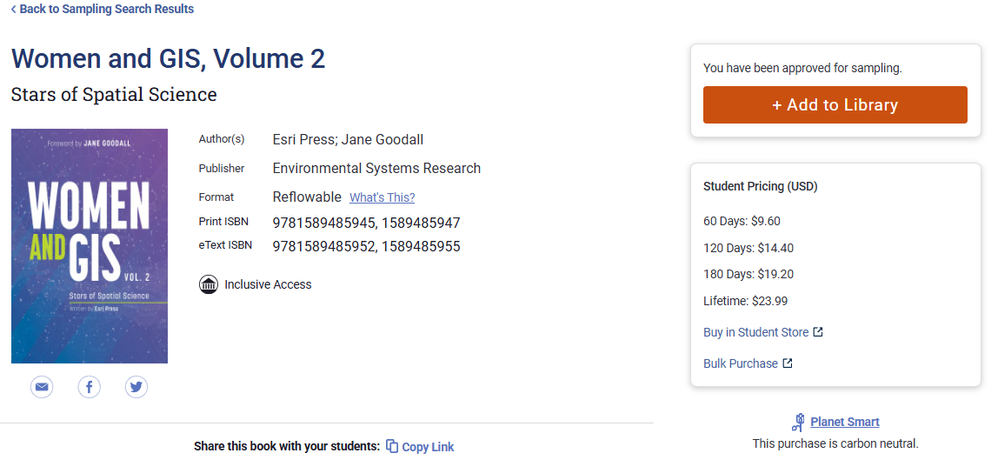
Task: Click external-link icon beside Student Store
Action: [x=818, y=332]
